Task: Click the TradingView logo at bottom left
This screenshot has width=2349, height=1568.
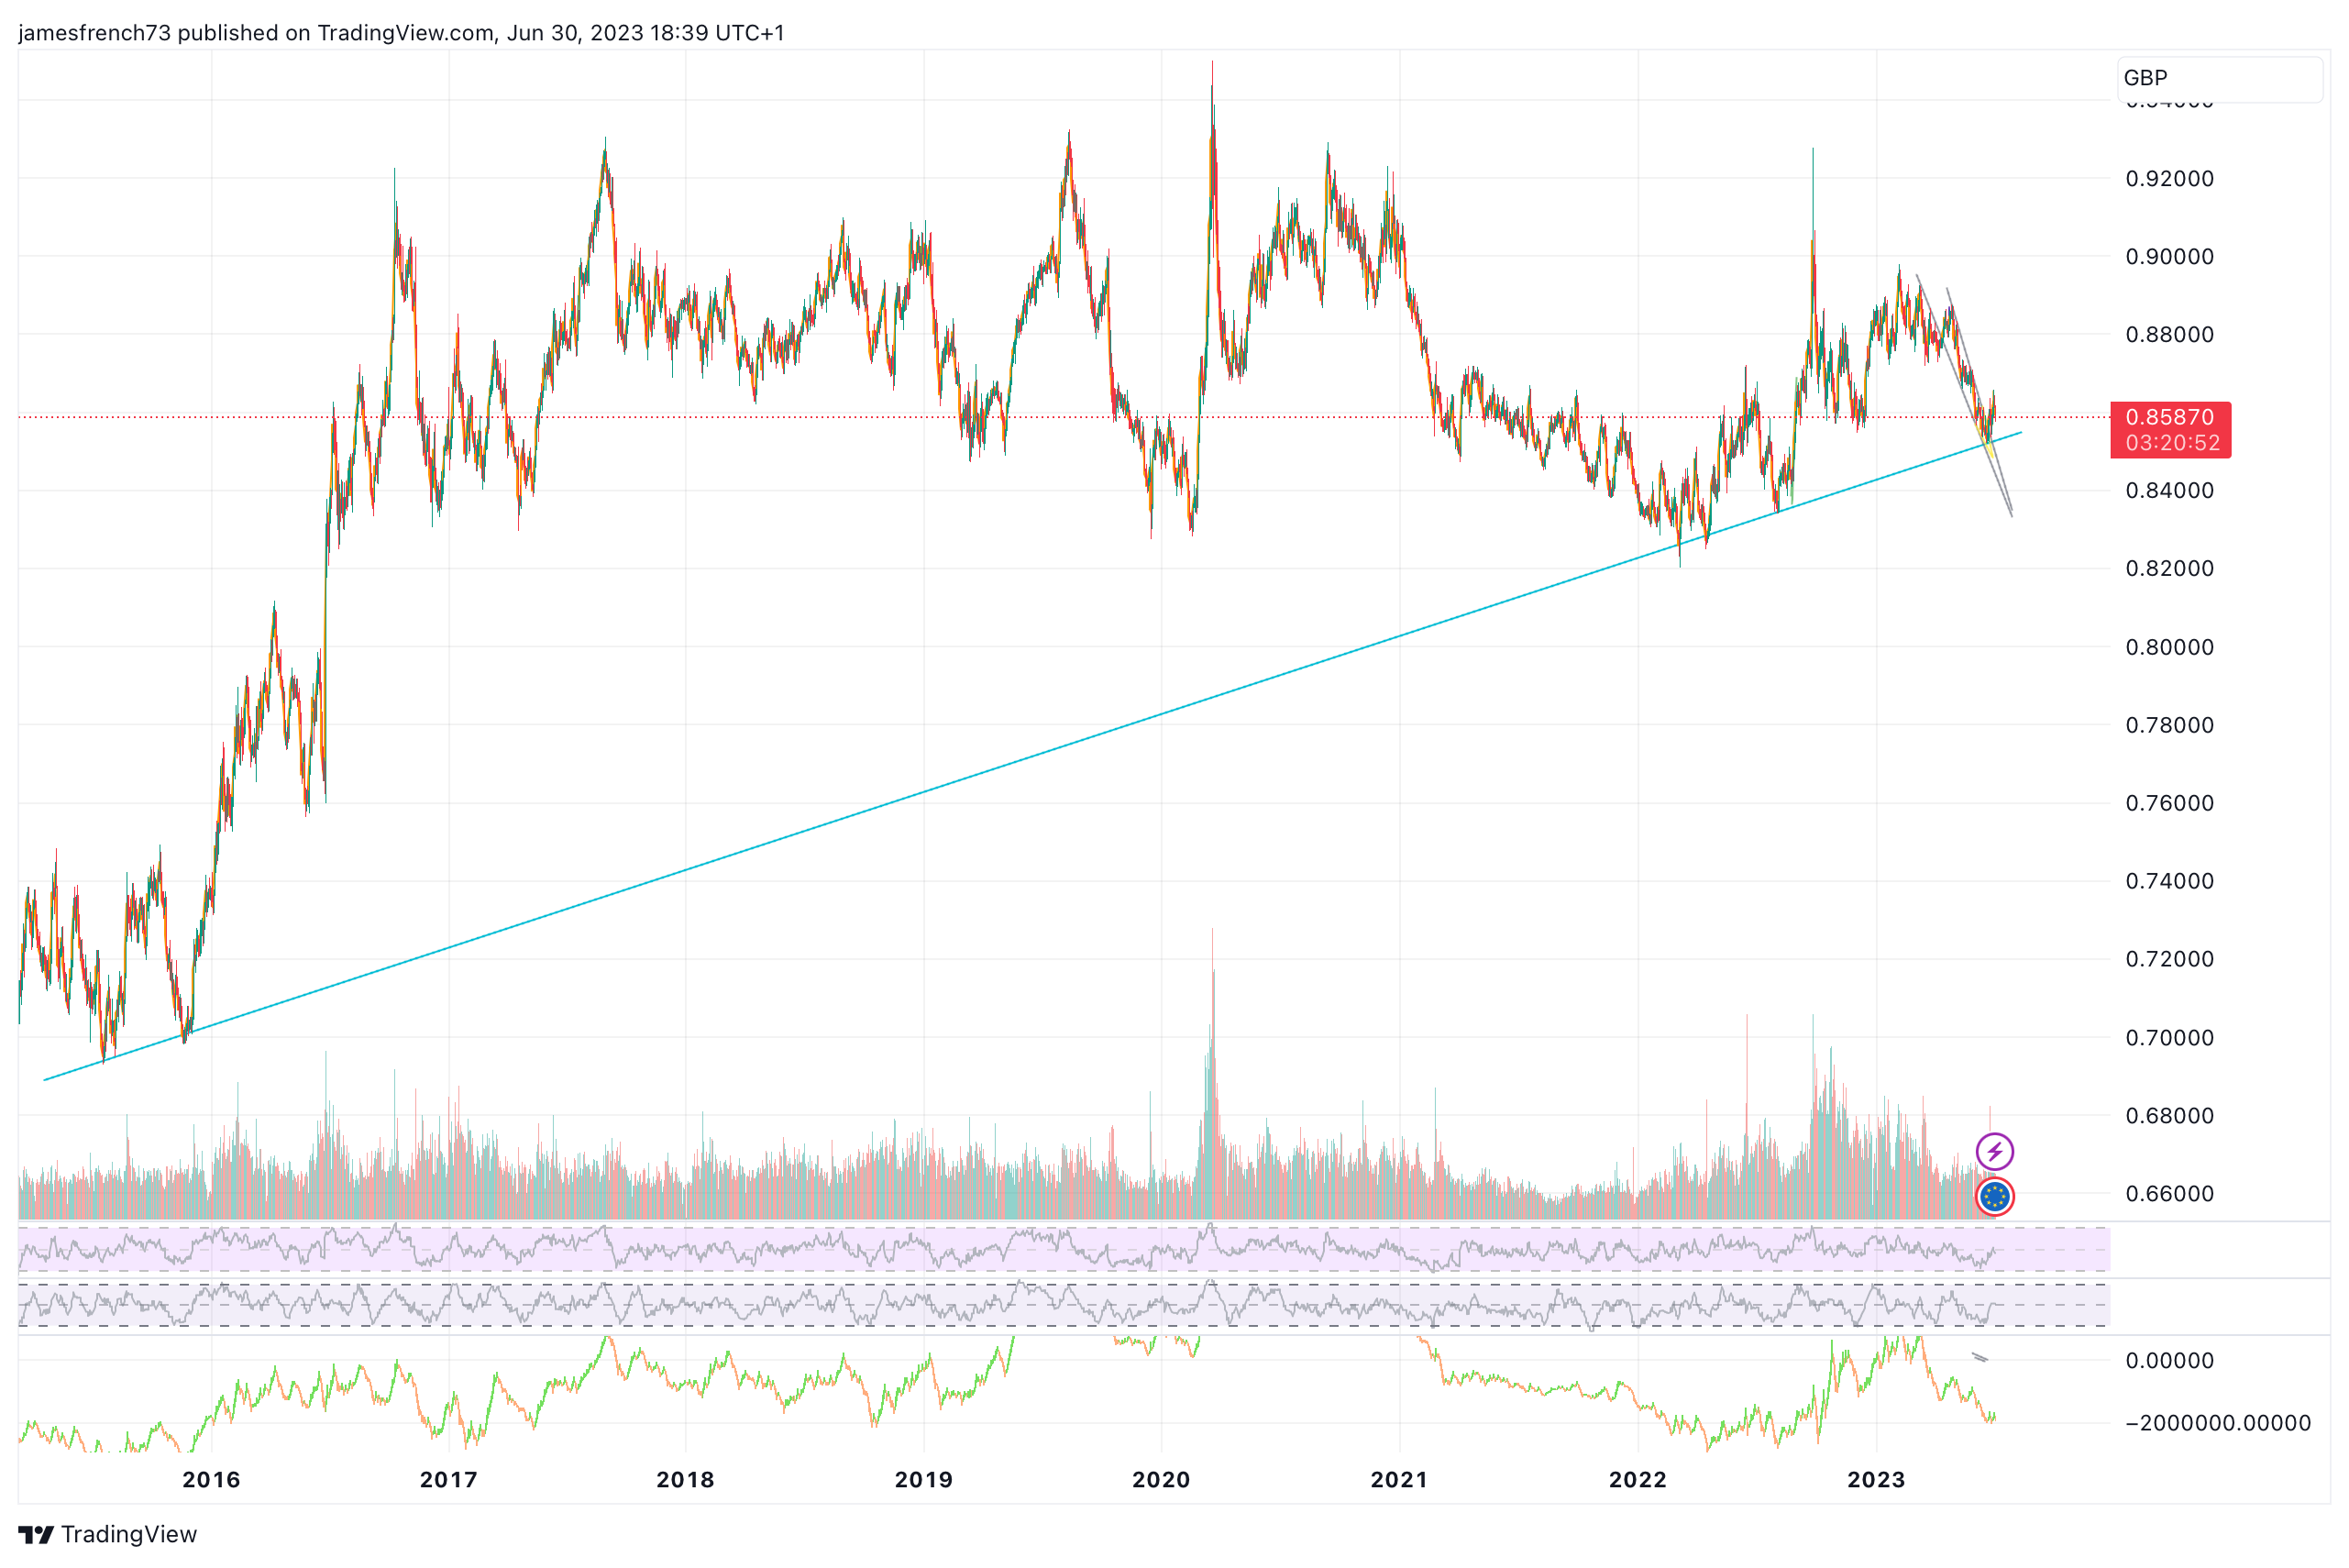Action: click(x=107, y=1533)
